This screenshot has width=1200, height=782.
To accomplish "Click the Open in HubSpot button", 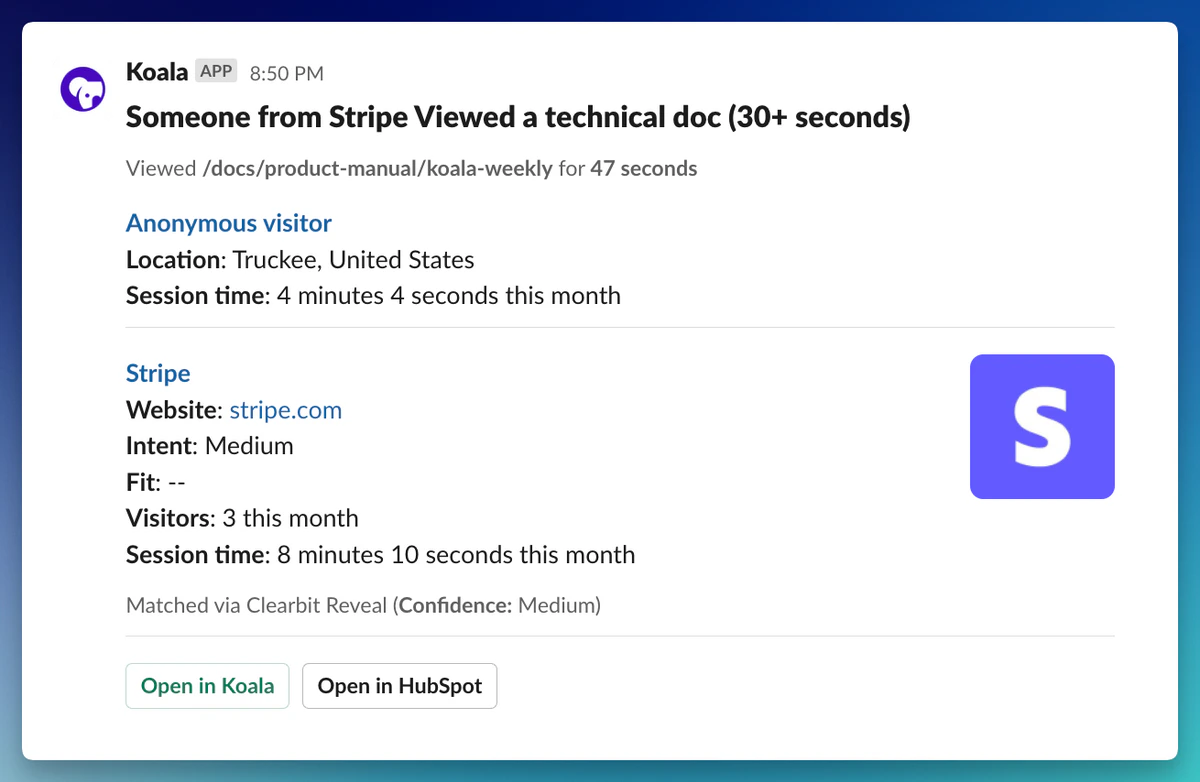I will pyautogui.click(x=400, y=686).
